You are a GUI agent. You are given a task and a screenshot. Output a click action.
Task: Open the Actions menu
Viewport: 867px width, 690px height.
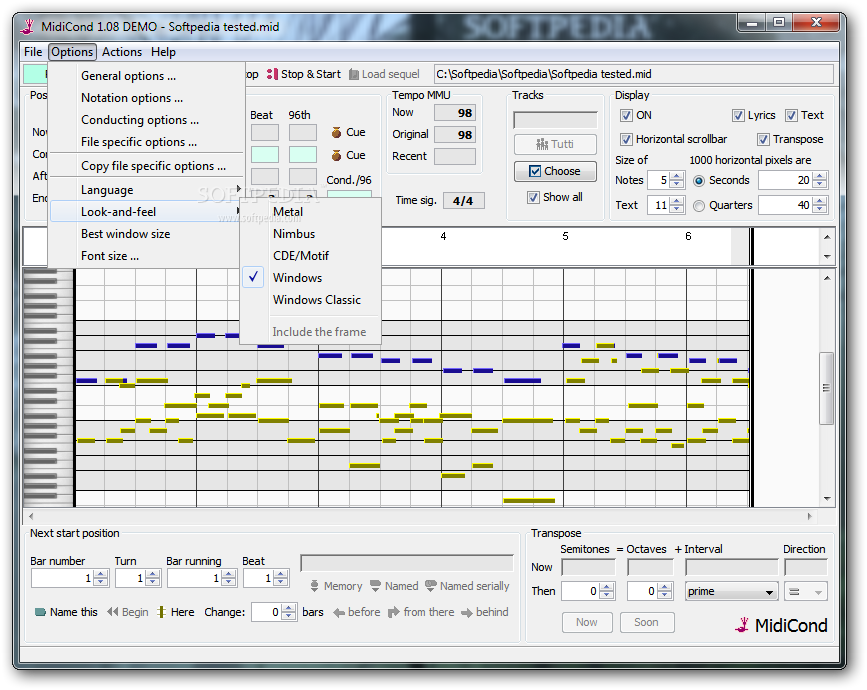point(122,52)
